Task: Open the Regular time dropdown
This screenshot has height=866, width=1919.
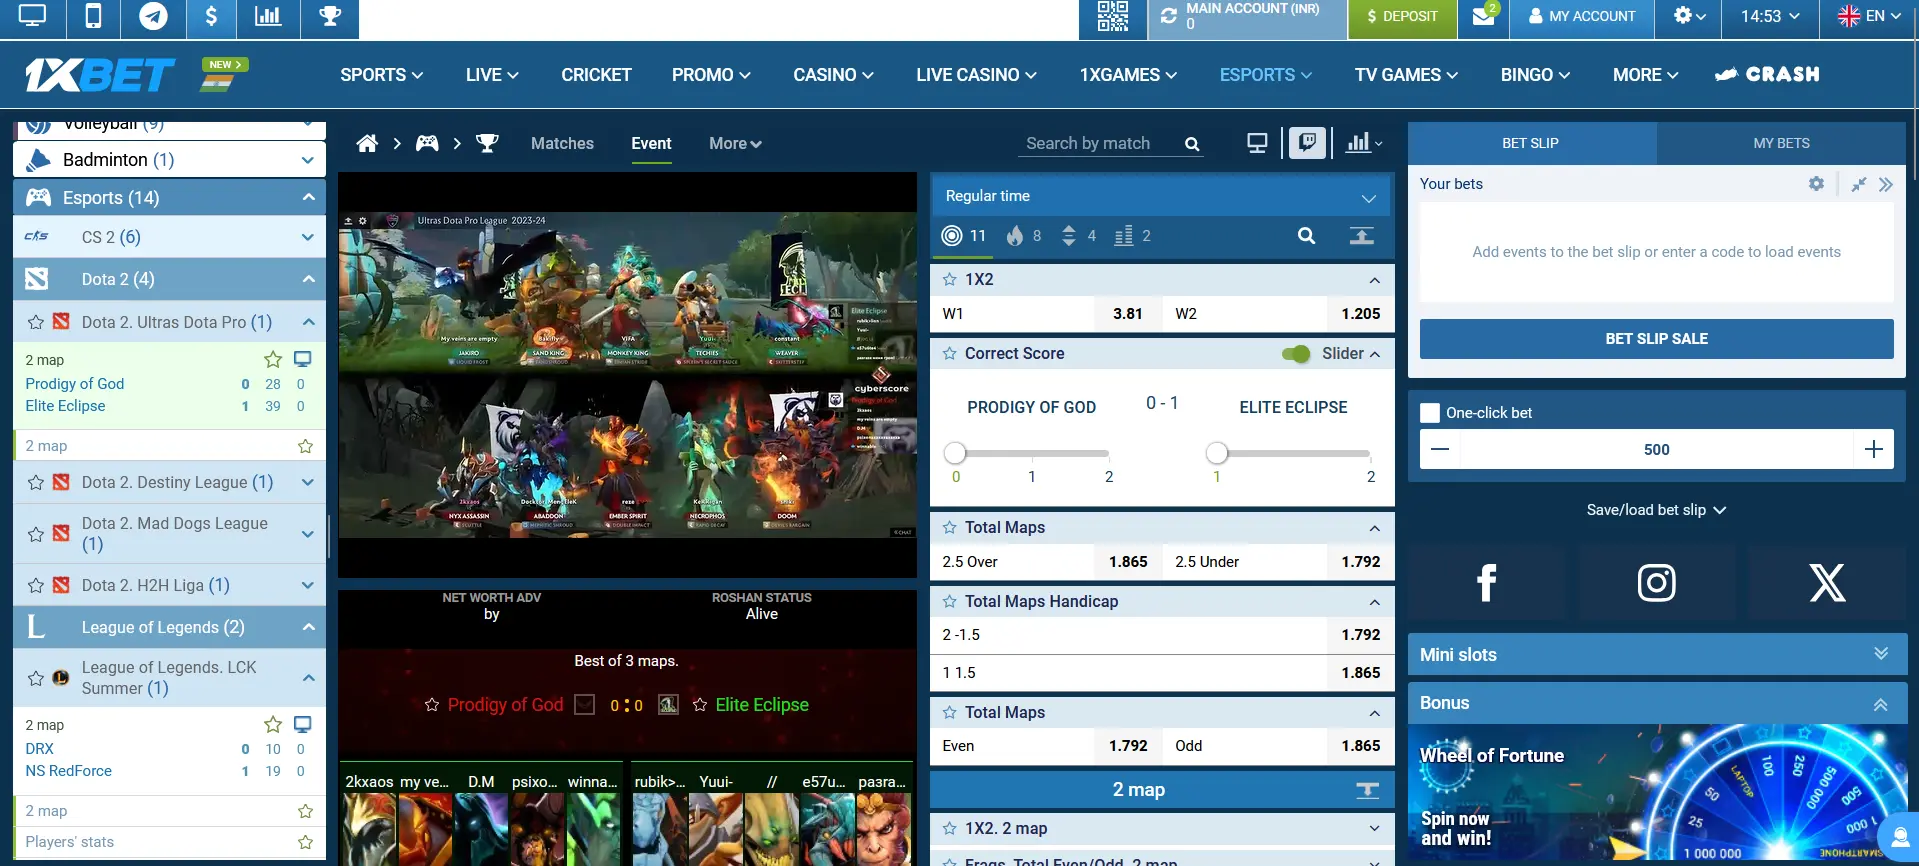Action: pos(1161,196)
